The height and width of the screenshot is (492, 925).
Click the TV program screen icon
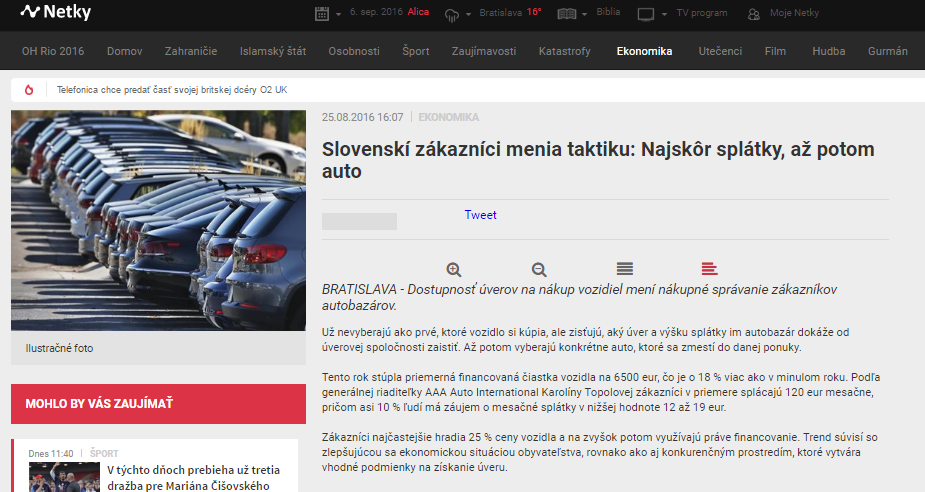[x=646, y=14]
